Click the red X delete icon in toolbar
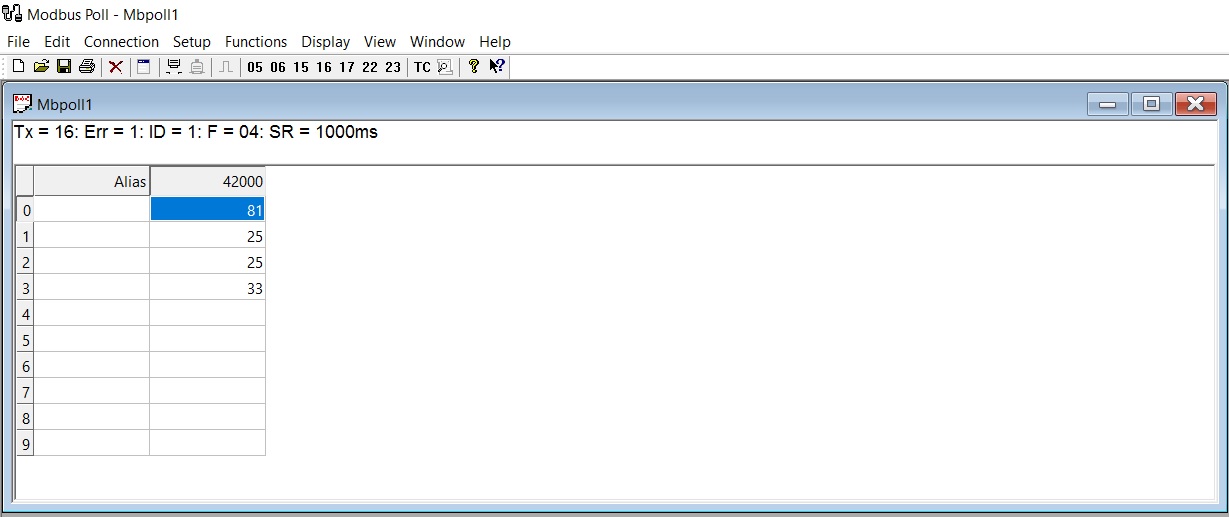Viewport: 1229px width, 517px height. coord(116,67)
